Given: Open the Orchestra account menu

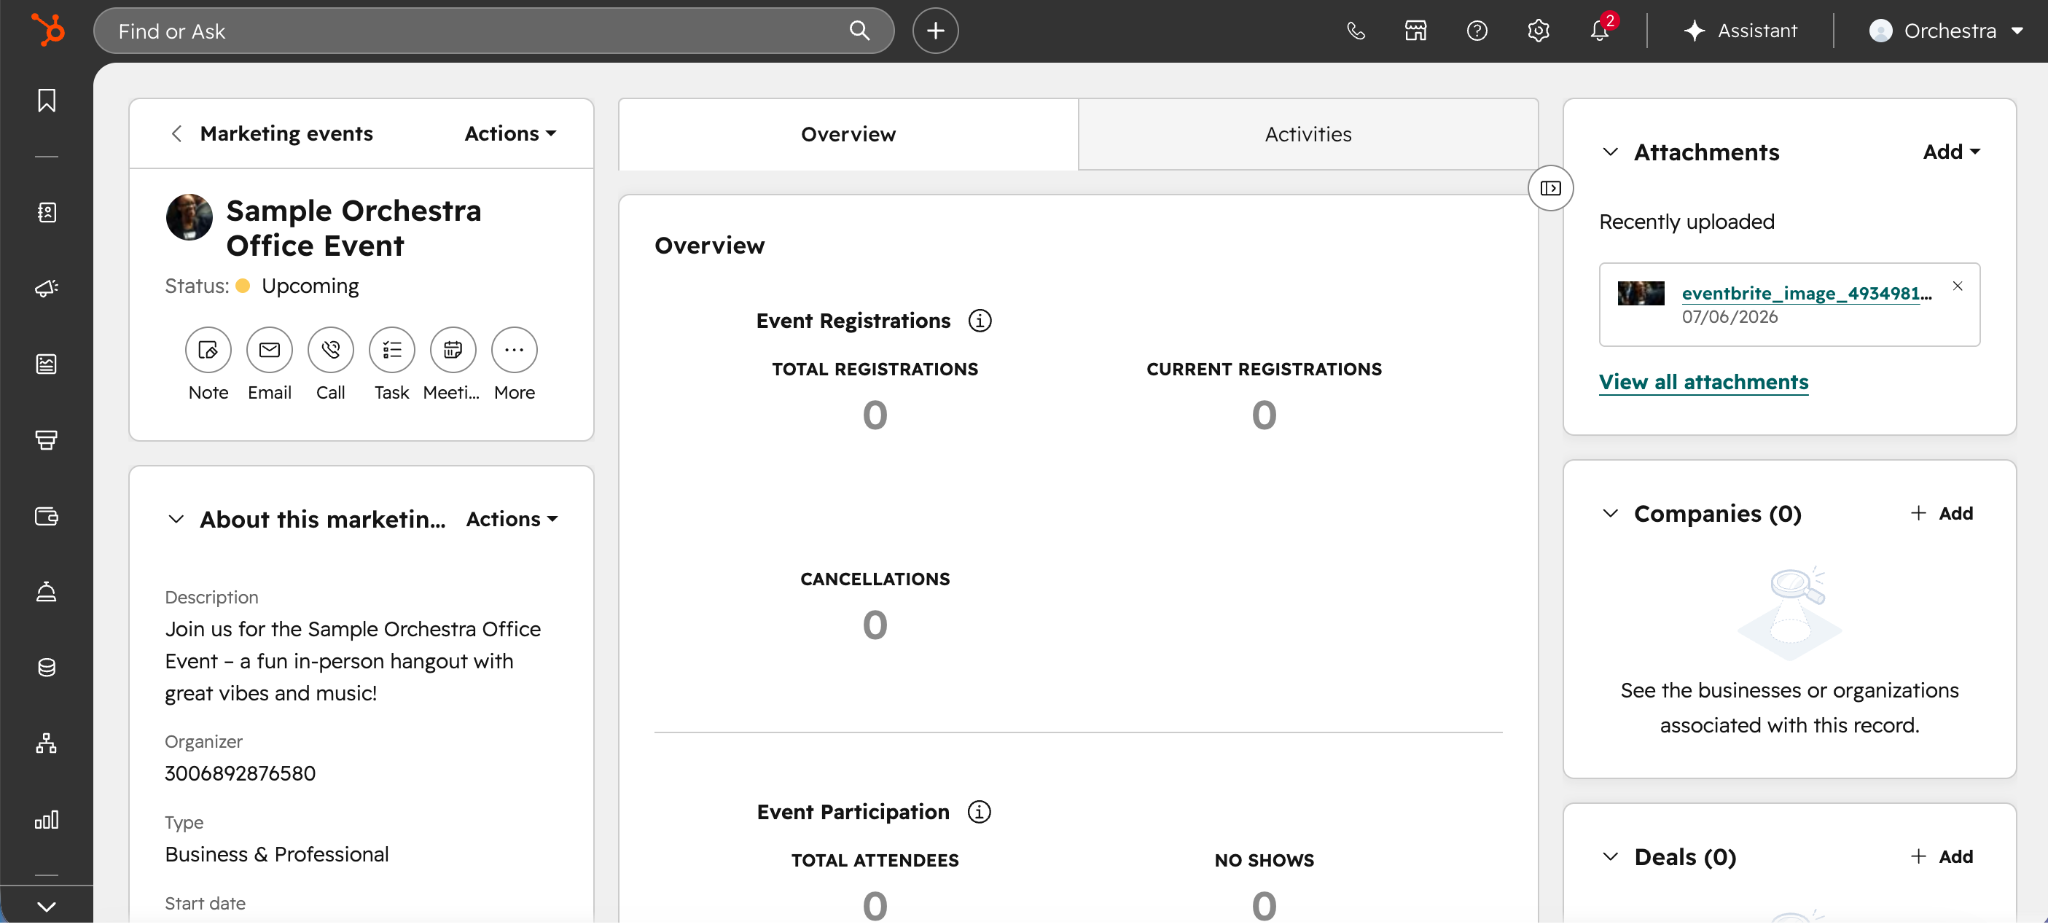Looking at the screenshot, I should point(1946,31).
